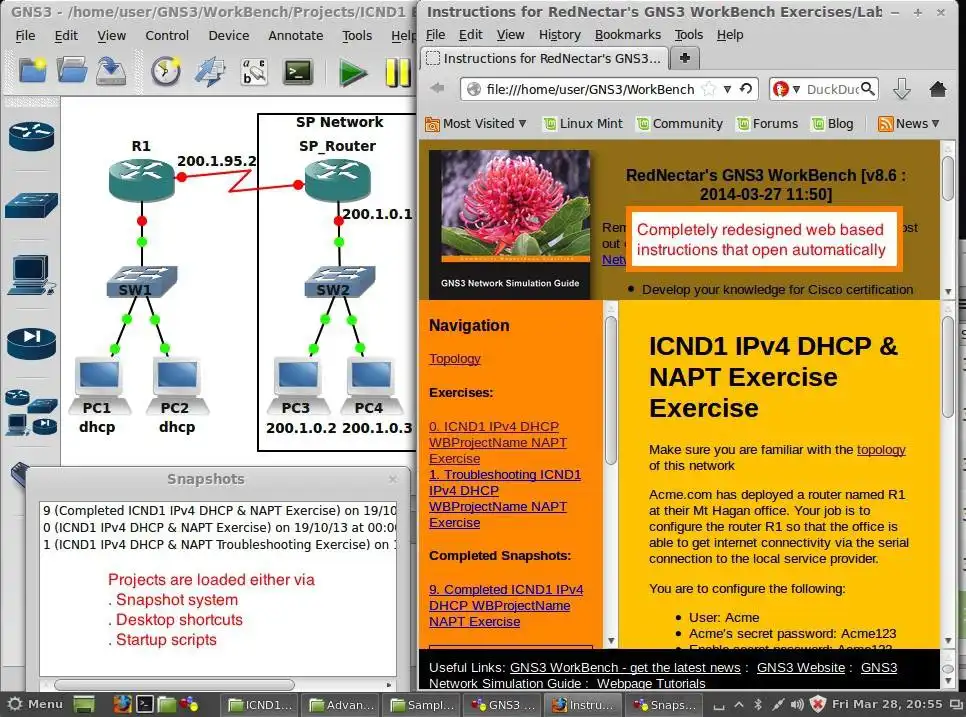This screenshot has width=966, height=717.
Task: Open 0. ICND1 IPv4 DHCP exercise link
Action: pos(498,442)
